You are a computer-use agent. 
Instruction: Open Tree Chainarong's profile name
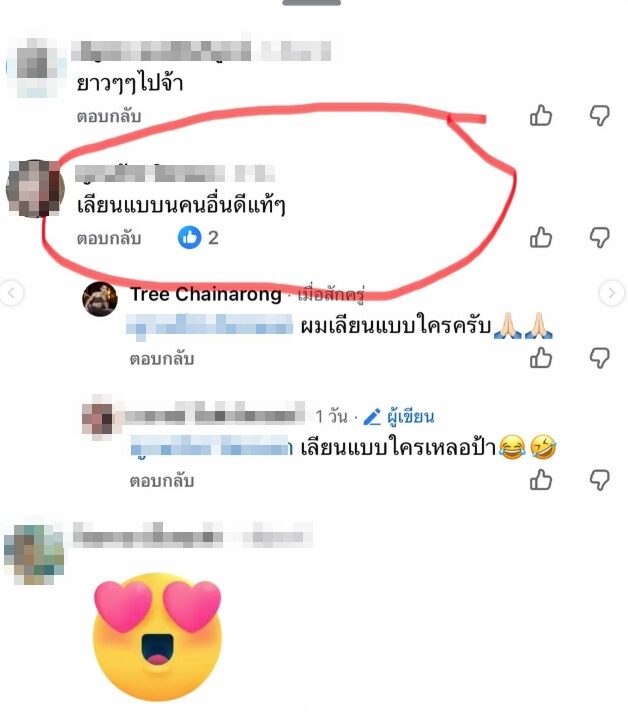click(206, 294)
